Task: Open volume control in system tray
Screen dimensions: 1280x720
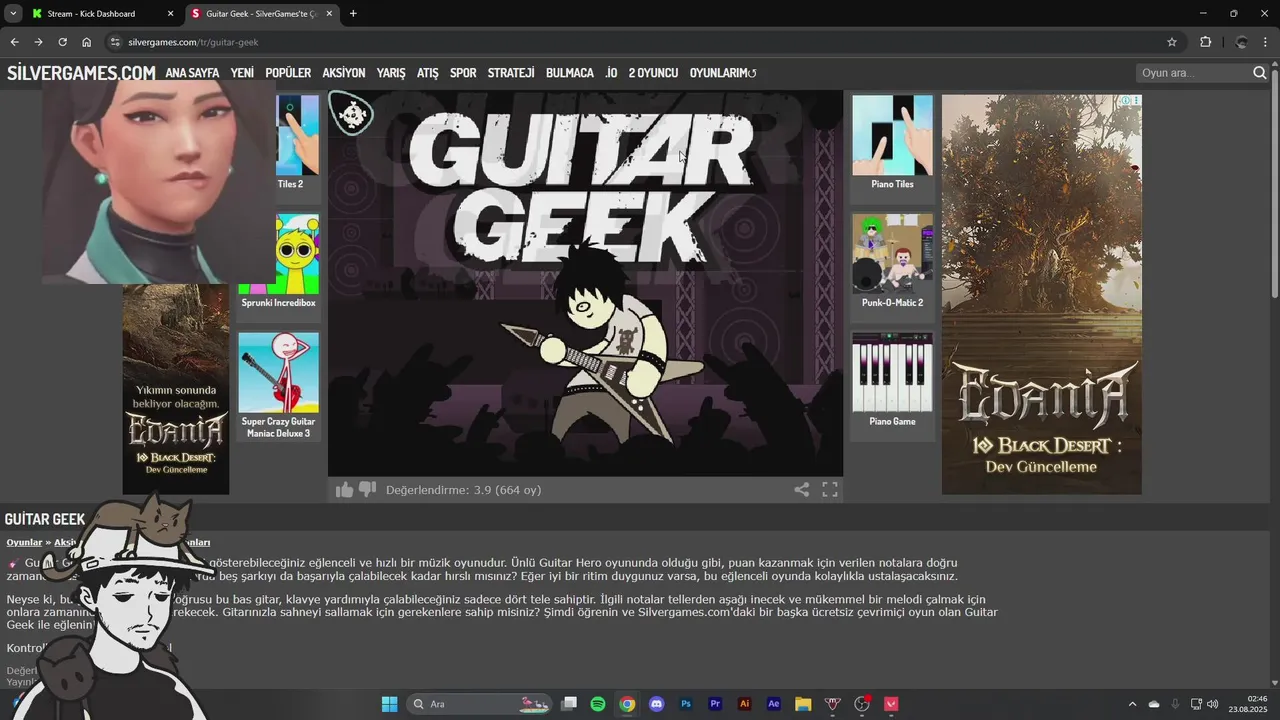Action: (1213, 704)
